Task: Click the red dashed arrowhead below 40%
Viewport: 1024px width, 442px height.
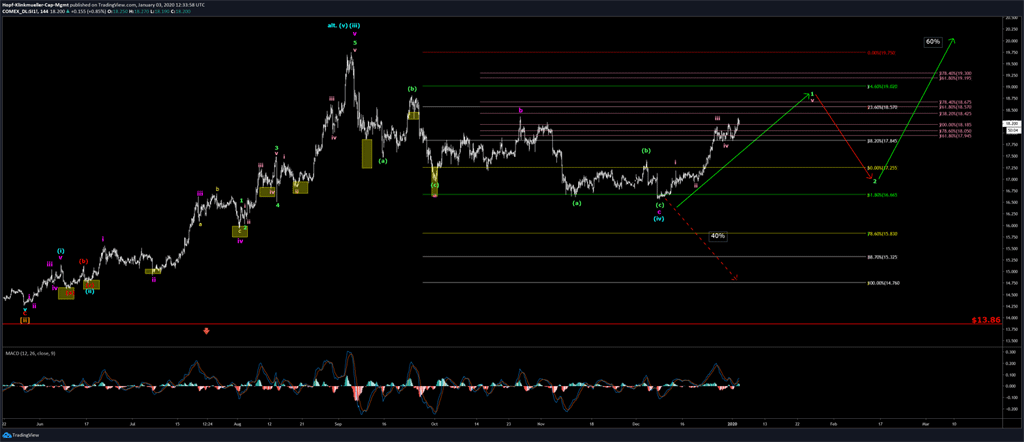Action: tap(737, 278)
